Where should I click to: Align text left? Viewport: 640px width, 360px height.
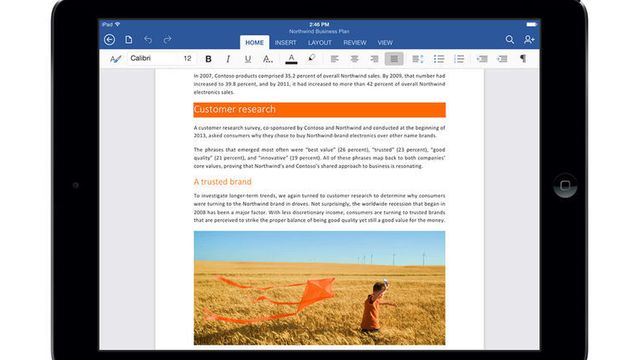(x=335, y=59)
